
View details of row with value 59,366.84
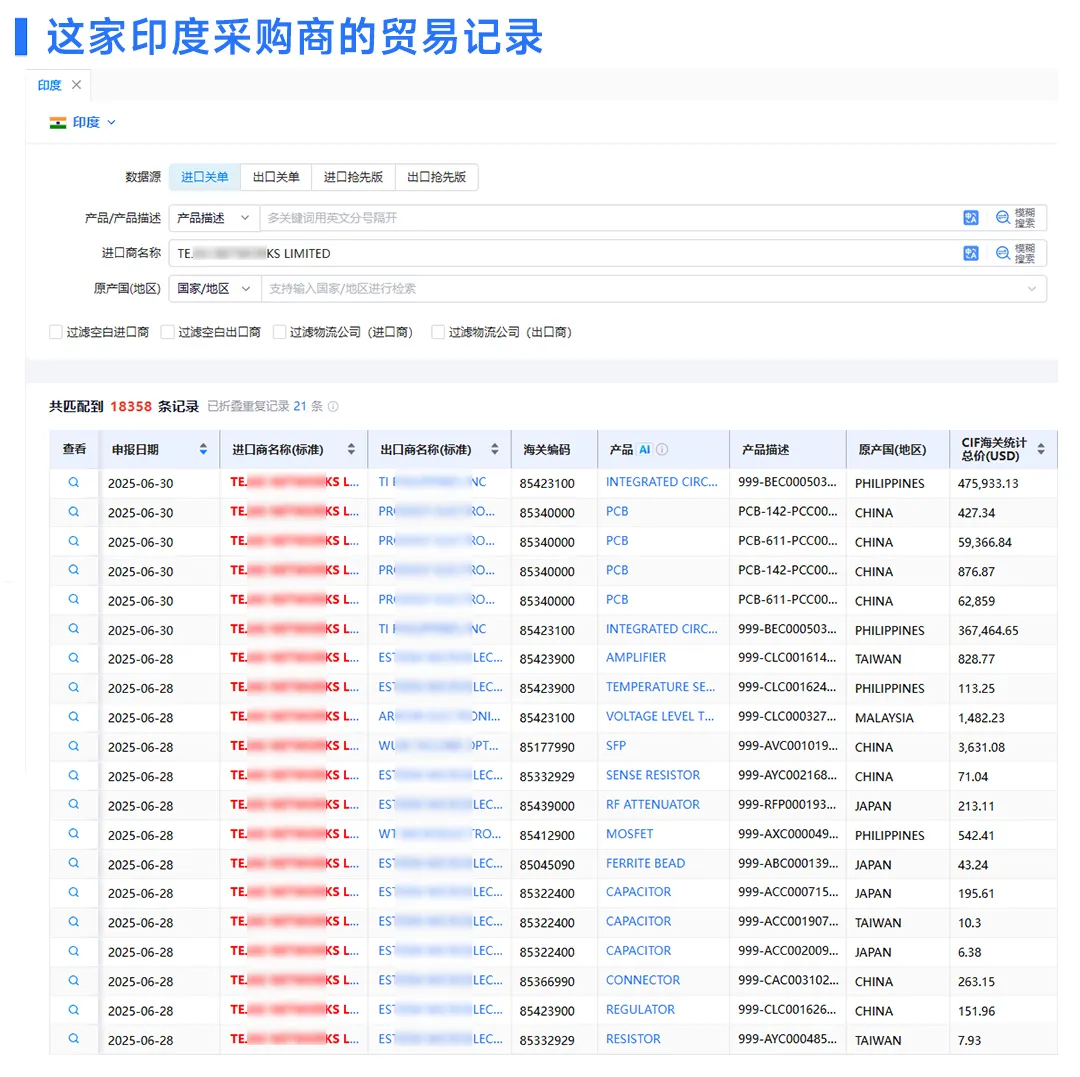click(x=74, y=541)
